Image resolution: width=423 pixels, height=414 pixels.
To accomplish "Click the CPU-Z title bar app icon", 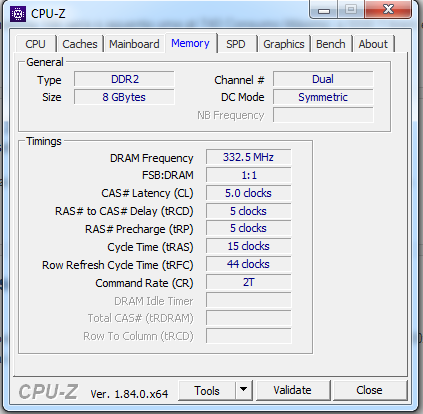I will click(x=18, y=14).
